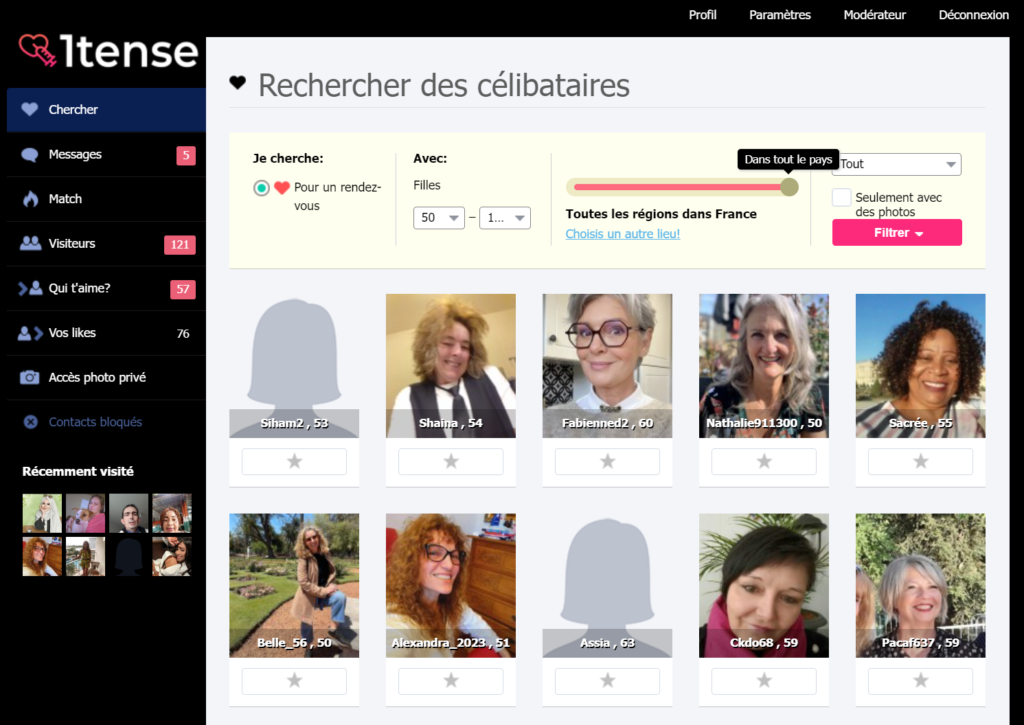
Task: Favorite Alexandra_2023 using the star
Action: (451, 681)
